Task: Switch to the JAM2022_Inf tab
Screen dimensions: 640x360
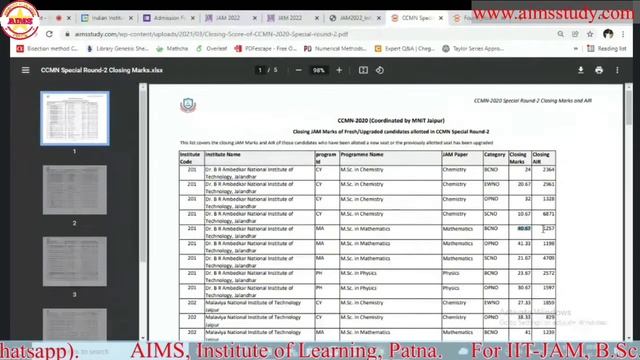Action: [x=351, y=18]
